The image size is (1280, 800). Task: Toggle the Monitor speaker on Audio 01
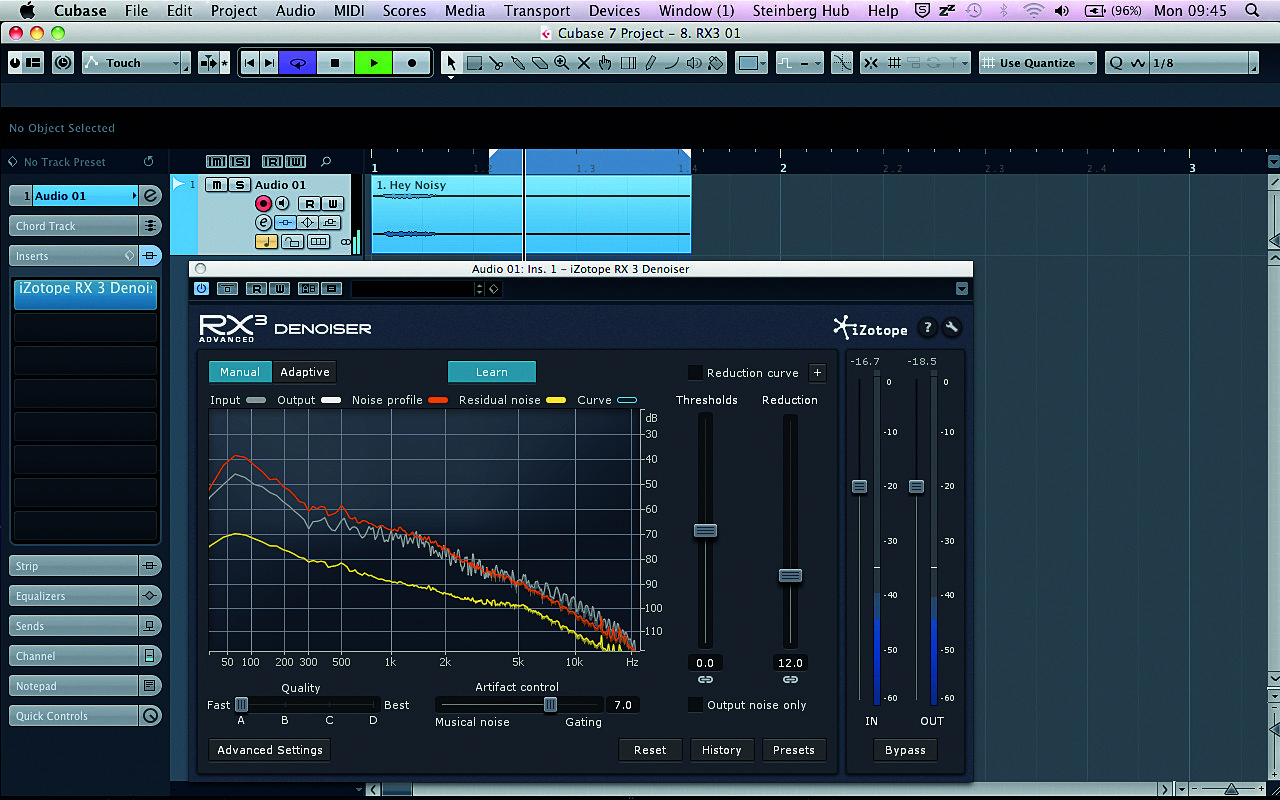coord(283,204)
